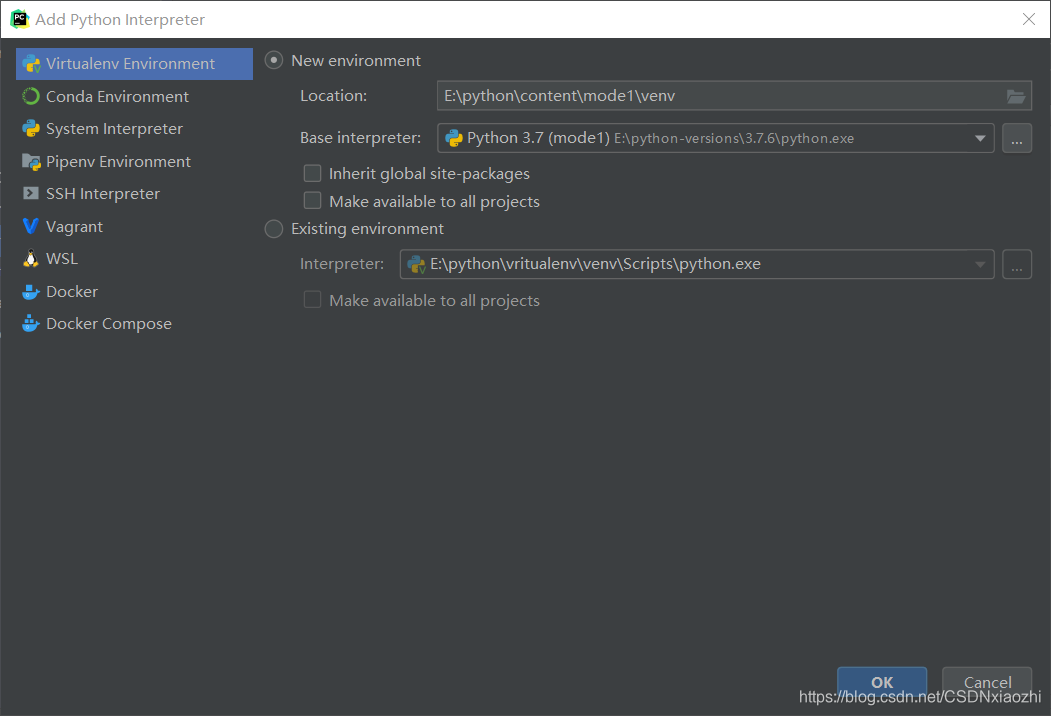Select Docker in the sidebar
Viewport: 1051px width, 716px height.
click(134, 292)
